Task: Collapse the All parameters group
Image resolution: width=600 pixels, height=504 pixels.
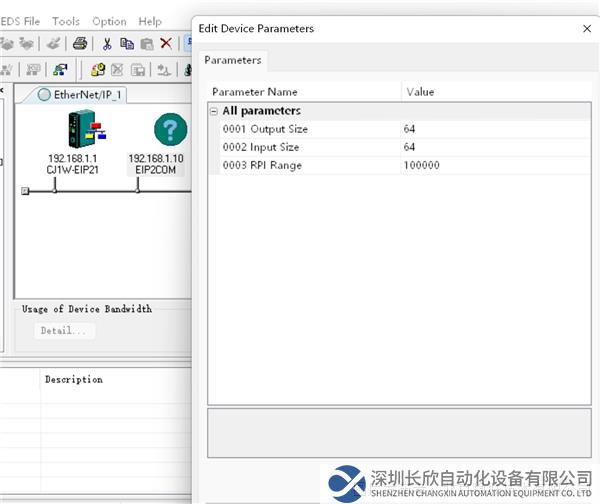Action: point(214,111)
